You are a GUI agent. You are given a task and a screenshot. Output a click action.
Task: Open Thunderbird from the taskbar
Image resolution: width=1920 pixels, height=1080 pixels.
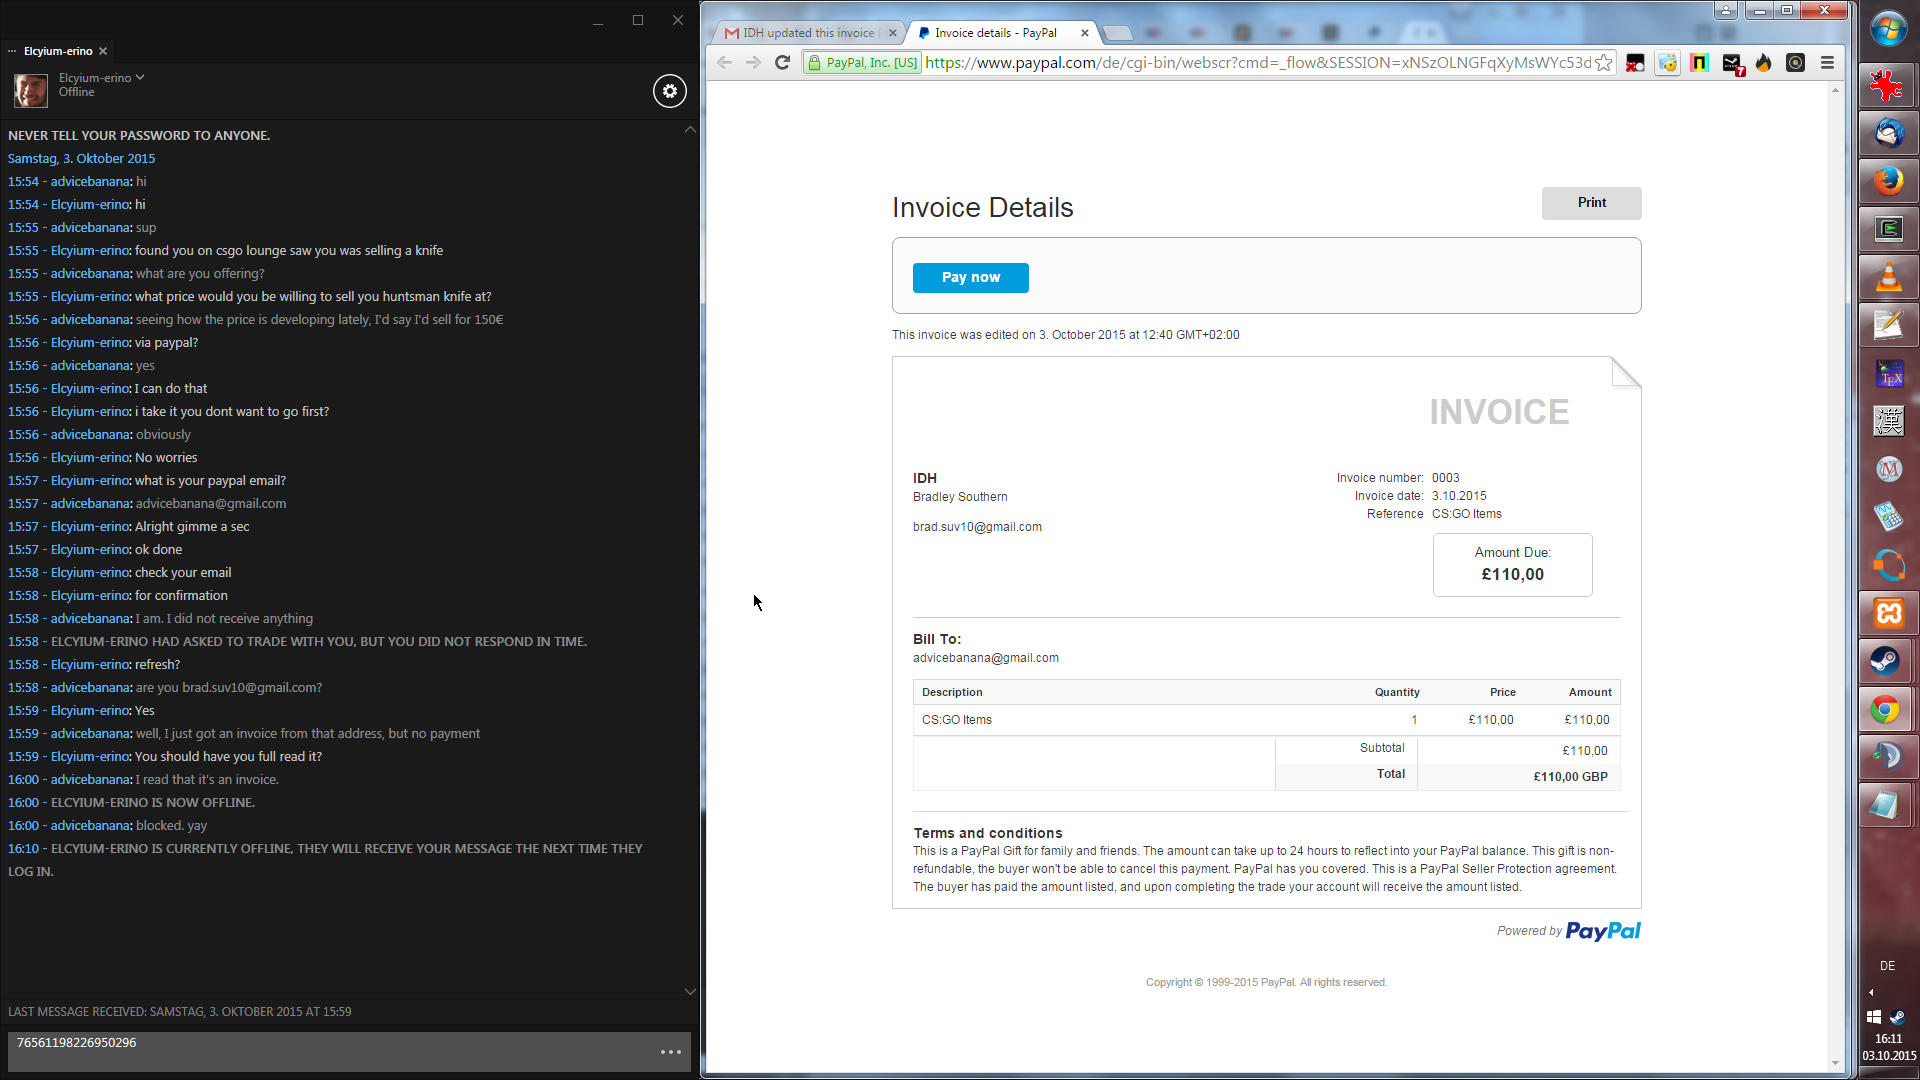tap(1888, 133)
